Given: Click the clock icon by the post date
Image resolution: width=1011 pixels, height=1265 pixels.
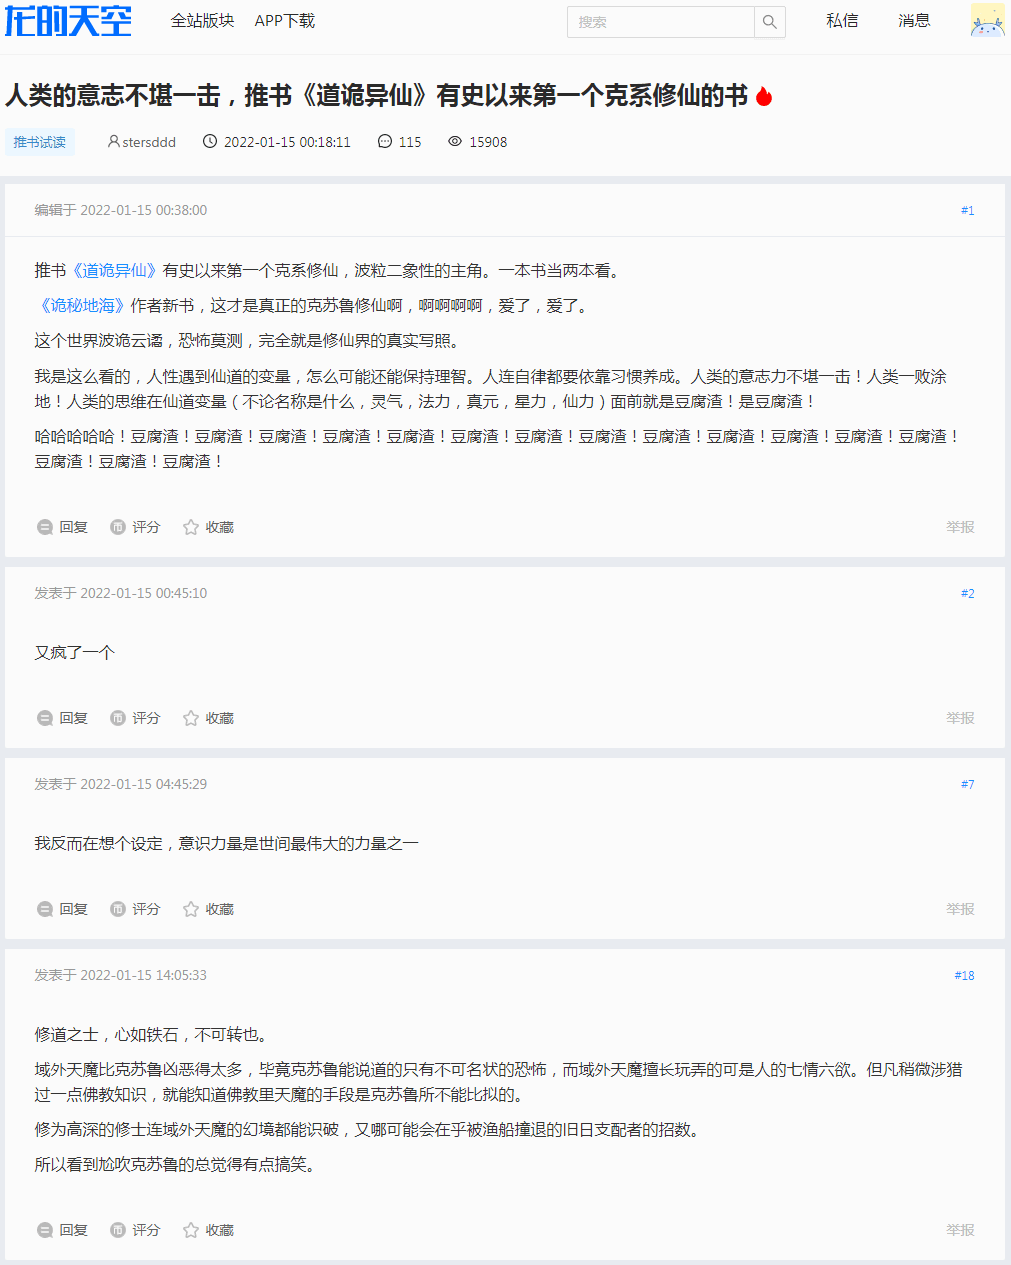Looking at the screenshot, I should (x=210, y=142).
